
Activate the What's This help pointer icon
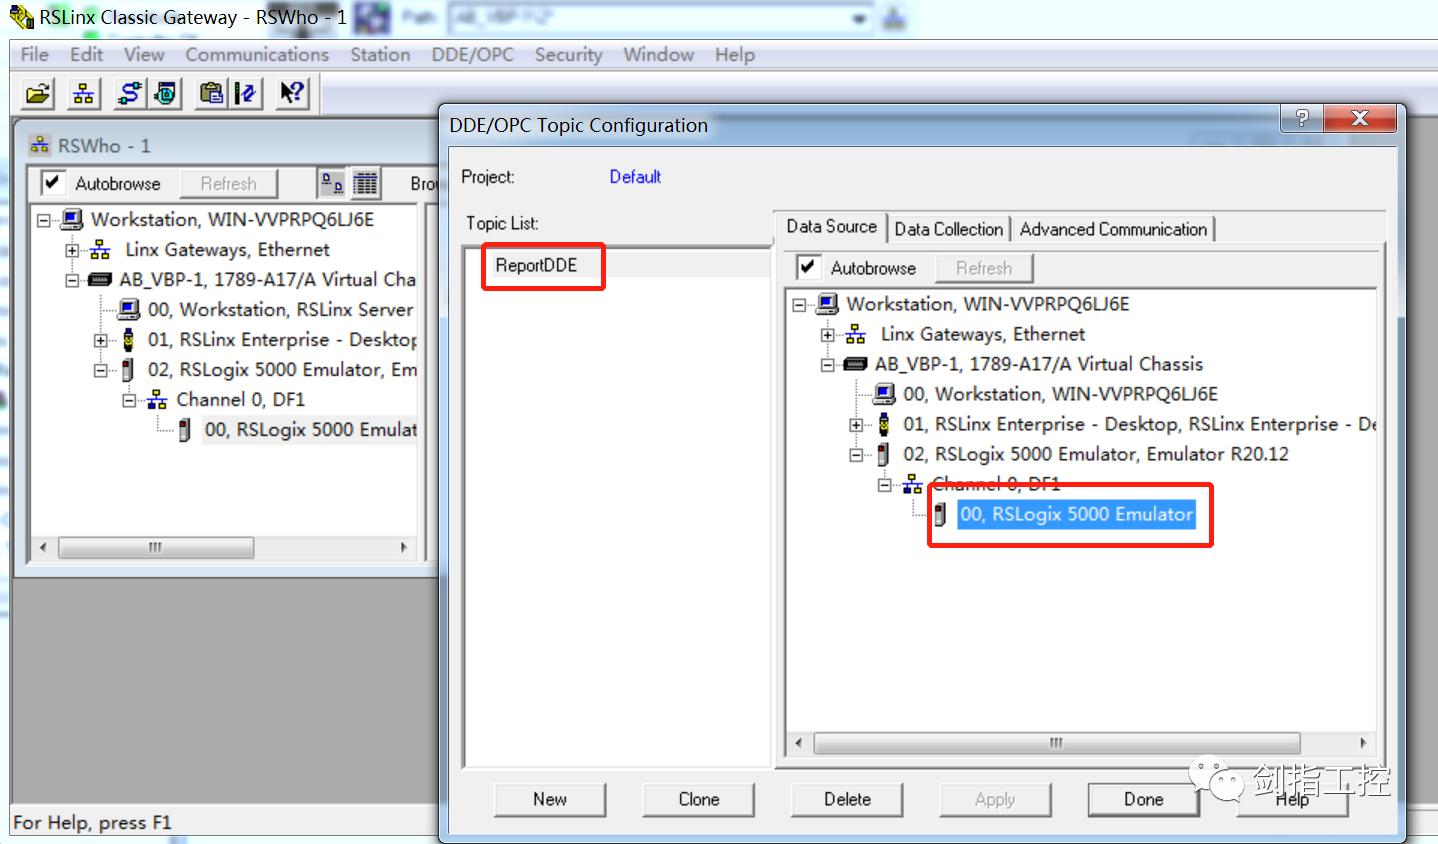tap(291, 94)
